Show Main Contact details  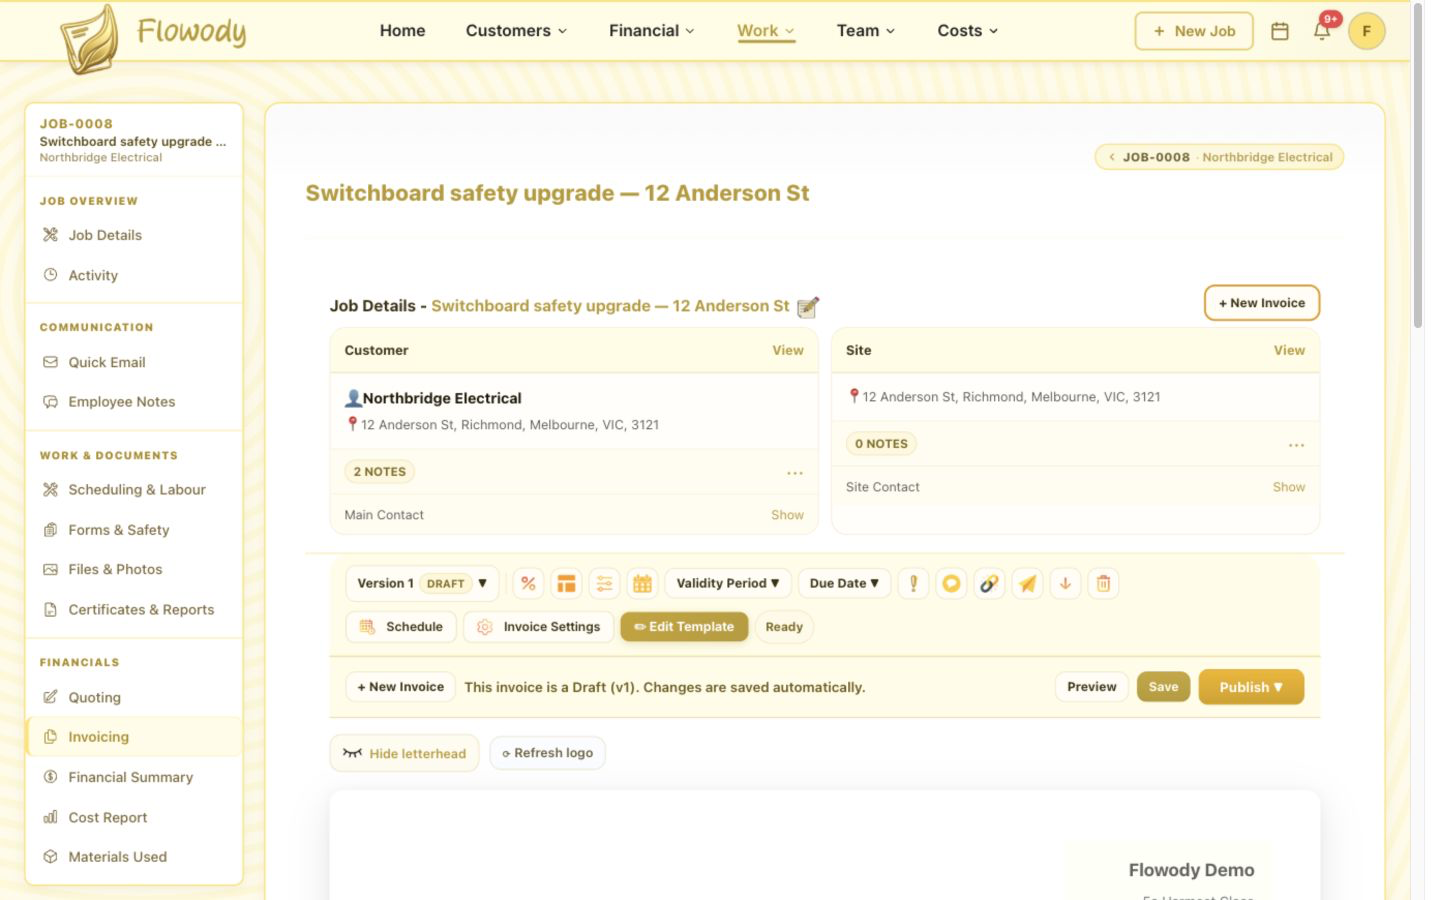coord(787,515)
